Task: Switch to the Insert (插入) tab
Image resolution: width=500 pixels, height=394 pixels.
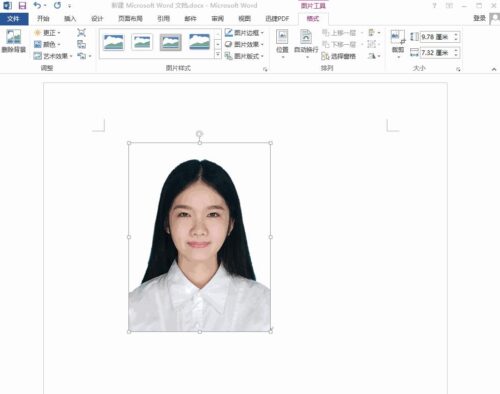Action: 70,19
